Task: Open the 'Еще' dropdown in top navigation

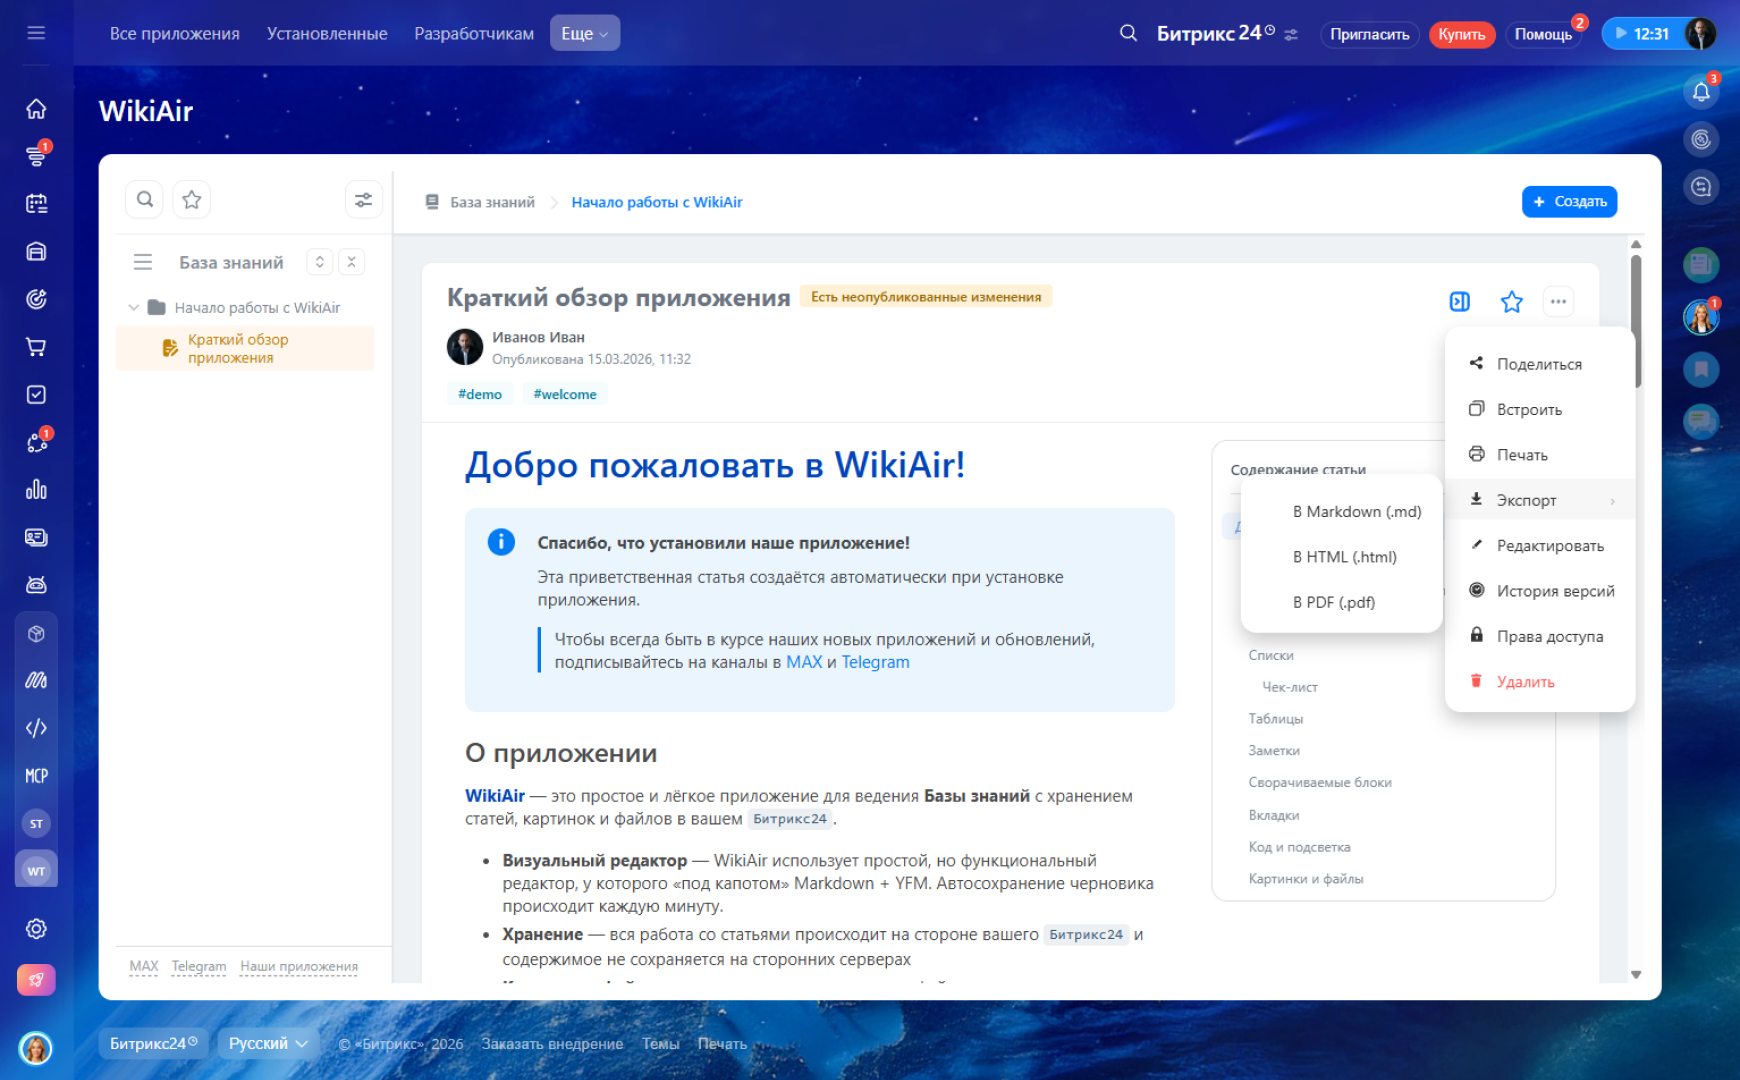Action: (585, 33)
